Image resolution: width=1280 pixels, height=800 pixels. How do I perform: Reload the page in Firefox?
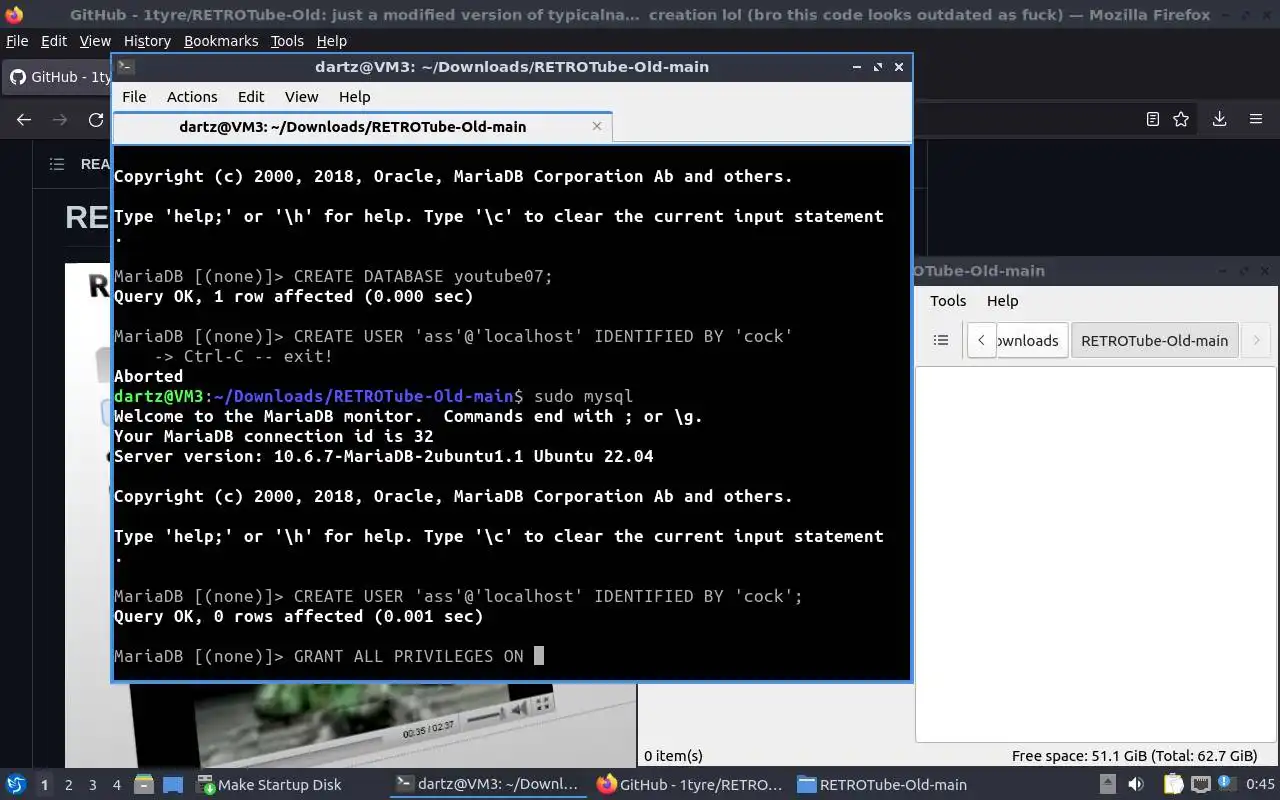[96, 119]
